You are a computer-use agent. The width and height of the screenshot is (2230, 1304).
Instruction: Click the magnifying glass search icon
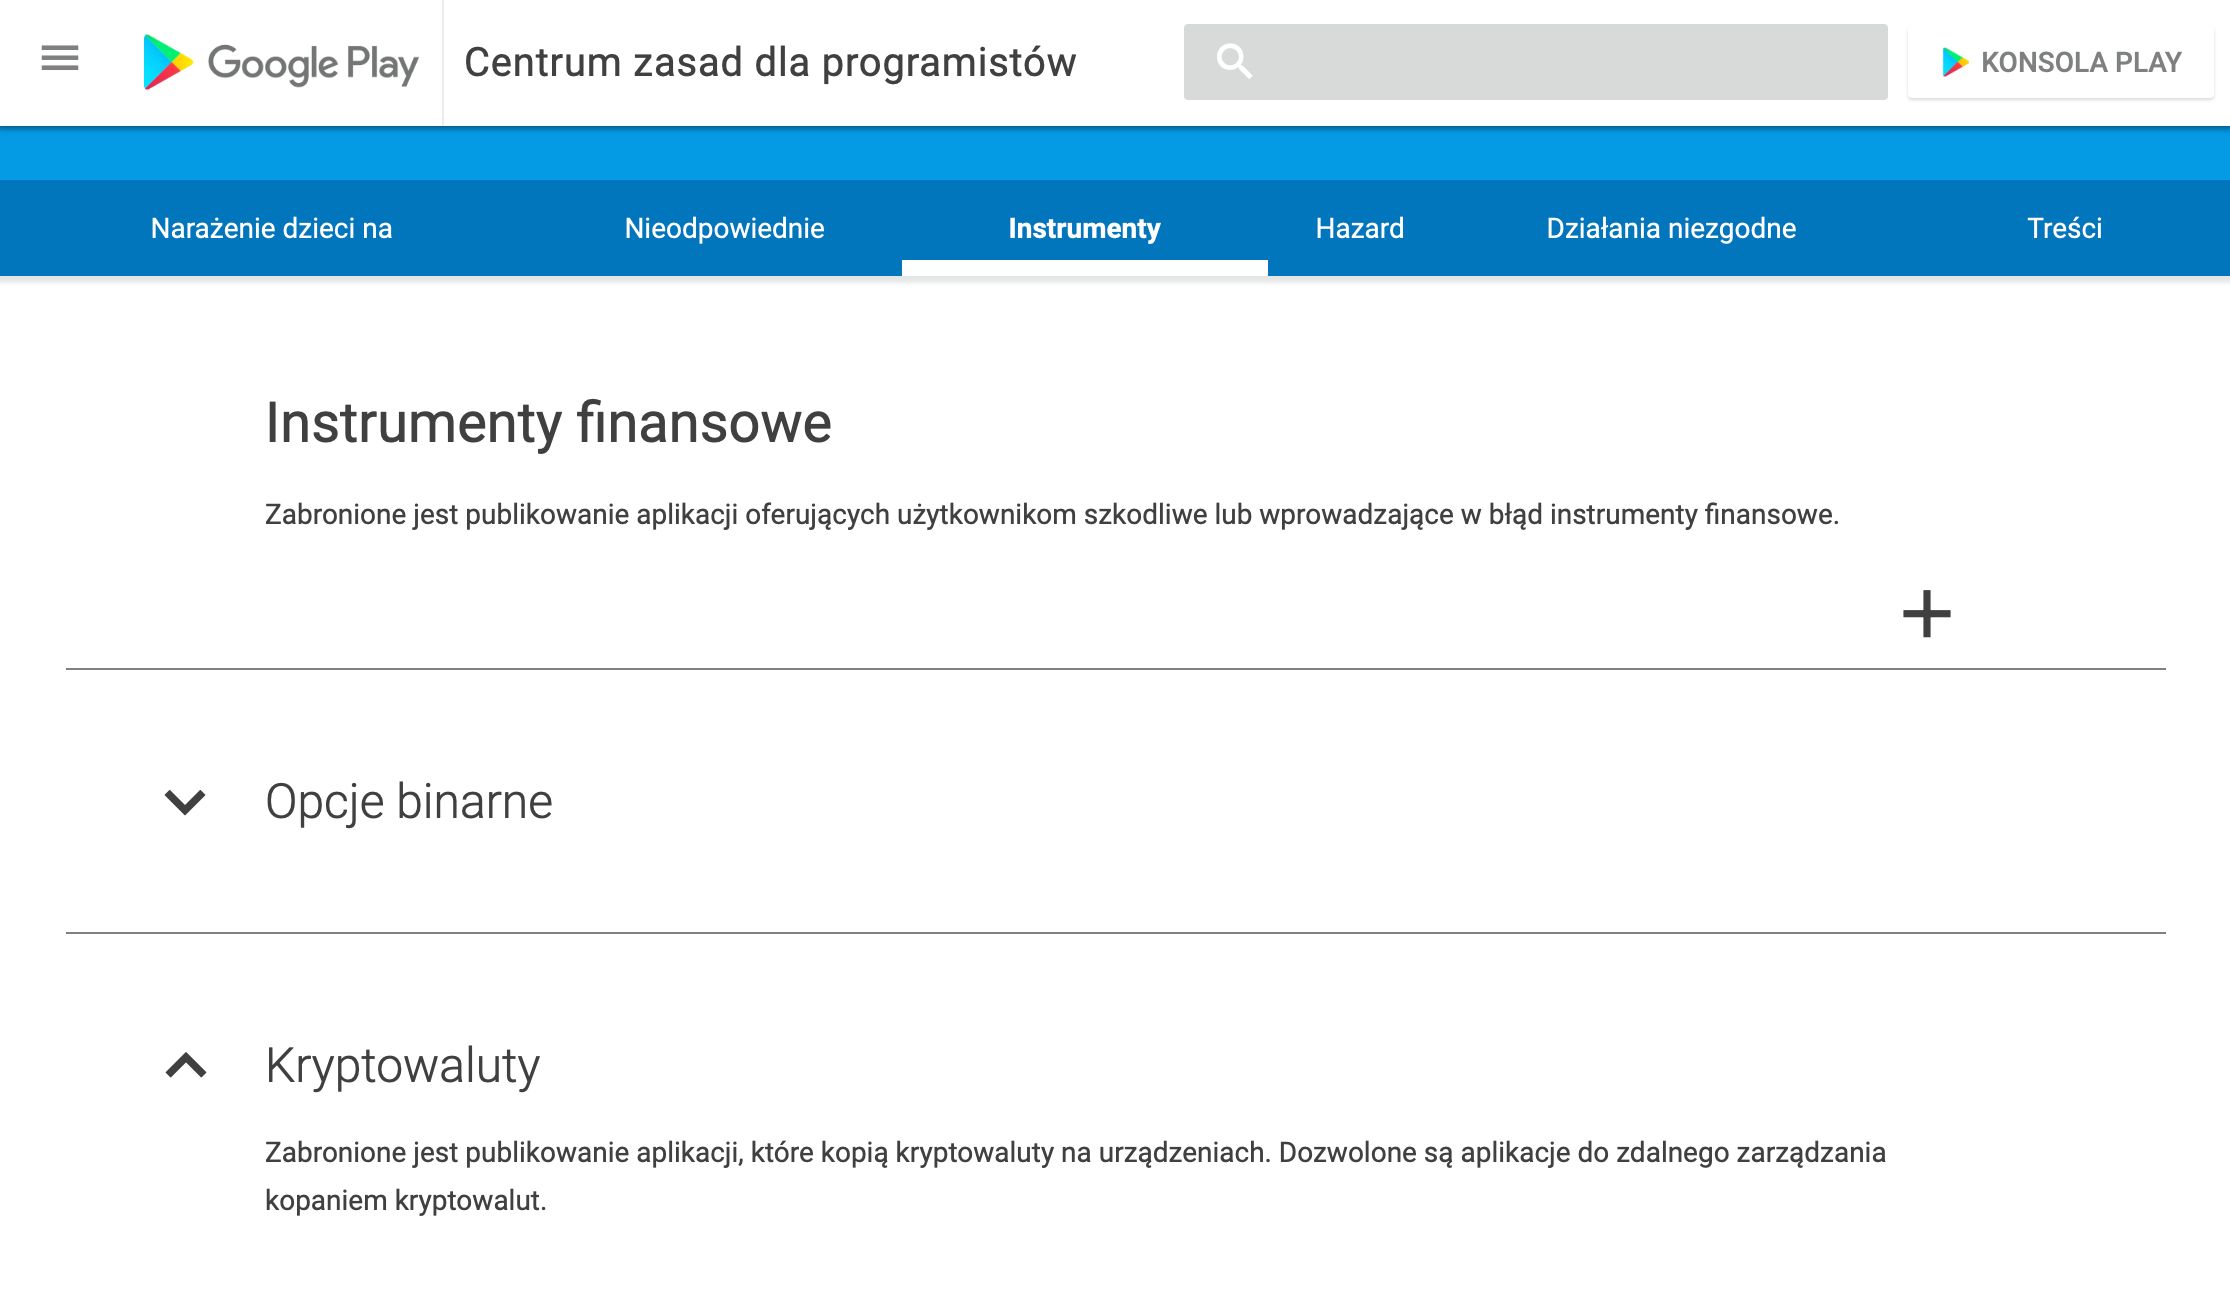(1234, 62)
